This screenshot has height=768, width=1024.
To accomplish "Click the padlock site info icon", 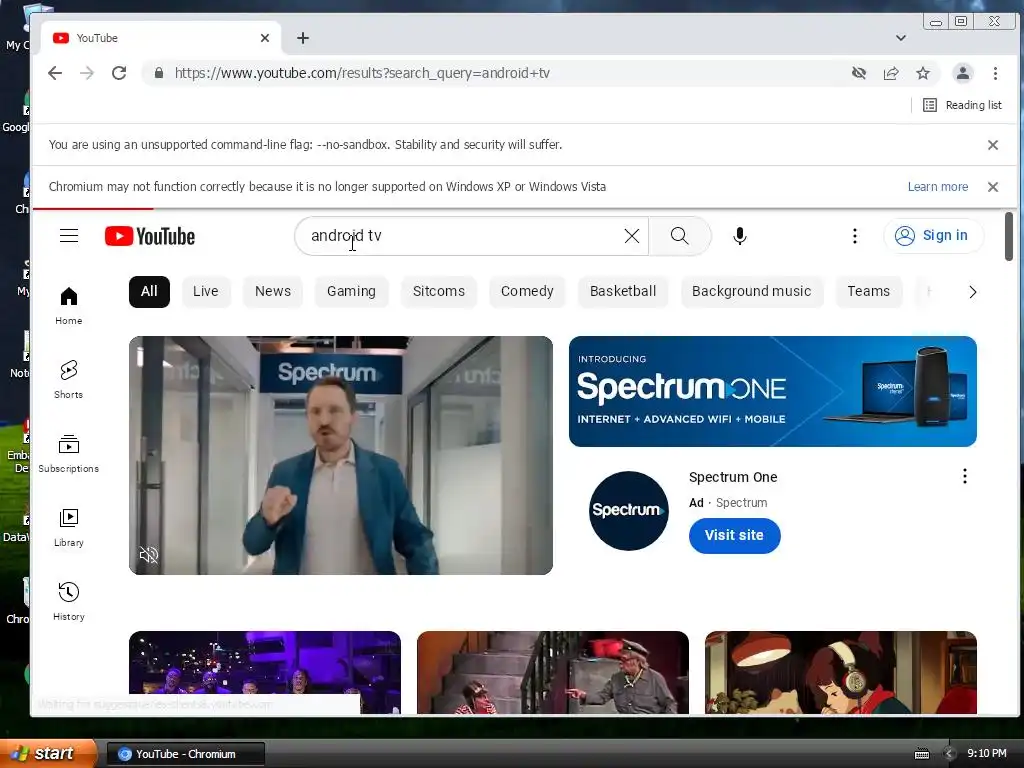I will 158,73.
